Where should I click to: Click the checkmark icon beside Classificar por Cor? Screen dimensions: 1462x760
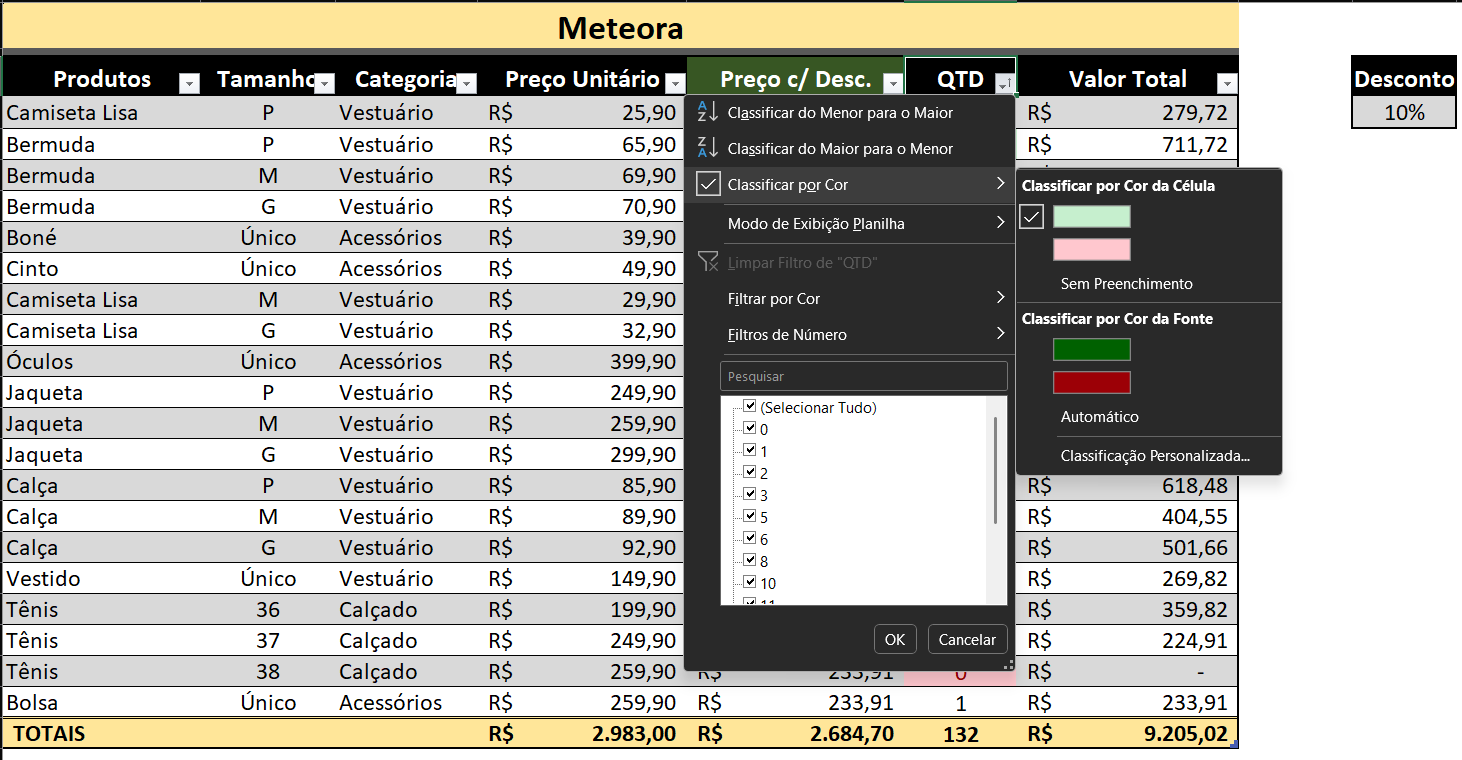click(708, 184)
